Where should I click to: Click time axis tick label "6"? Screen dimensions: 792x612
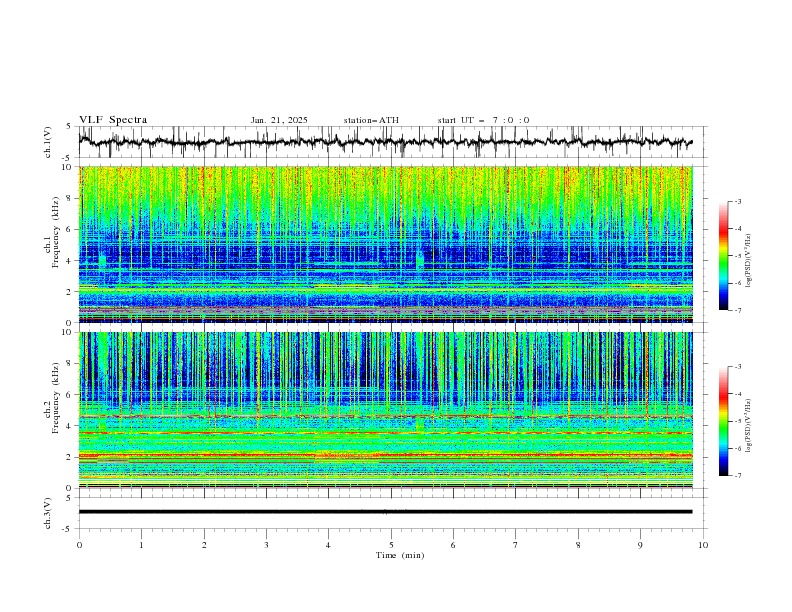pyautogui.click(x=453, y=545)
